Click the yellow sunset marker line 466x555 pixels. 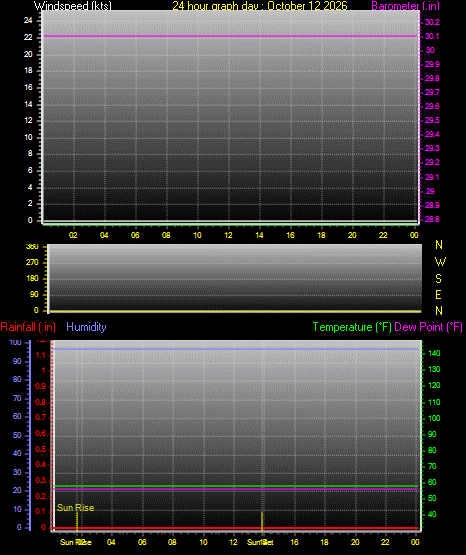(x=262, y=521)
